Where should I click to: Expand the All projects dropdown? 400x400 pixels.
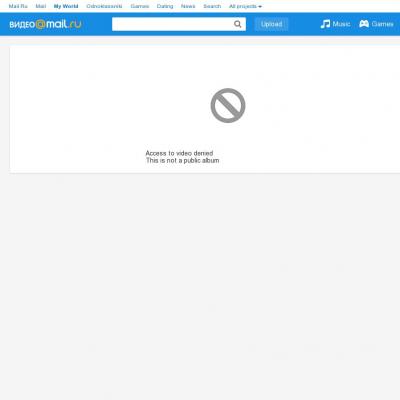[245, 6]
